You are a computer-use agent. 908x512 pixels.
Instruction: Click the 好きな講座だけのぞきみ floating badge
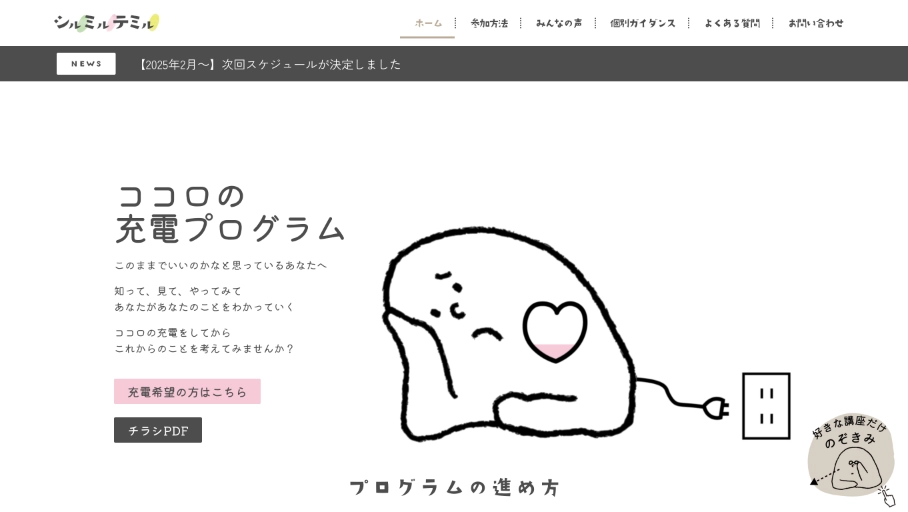[x=850, y=456]
